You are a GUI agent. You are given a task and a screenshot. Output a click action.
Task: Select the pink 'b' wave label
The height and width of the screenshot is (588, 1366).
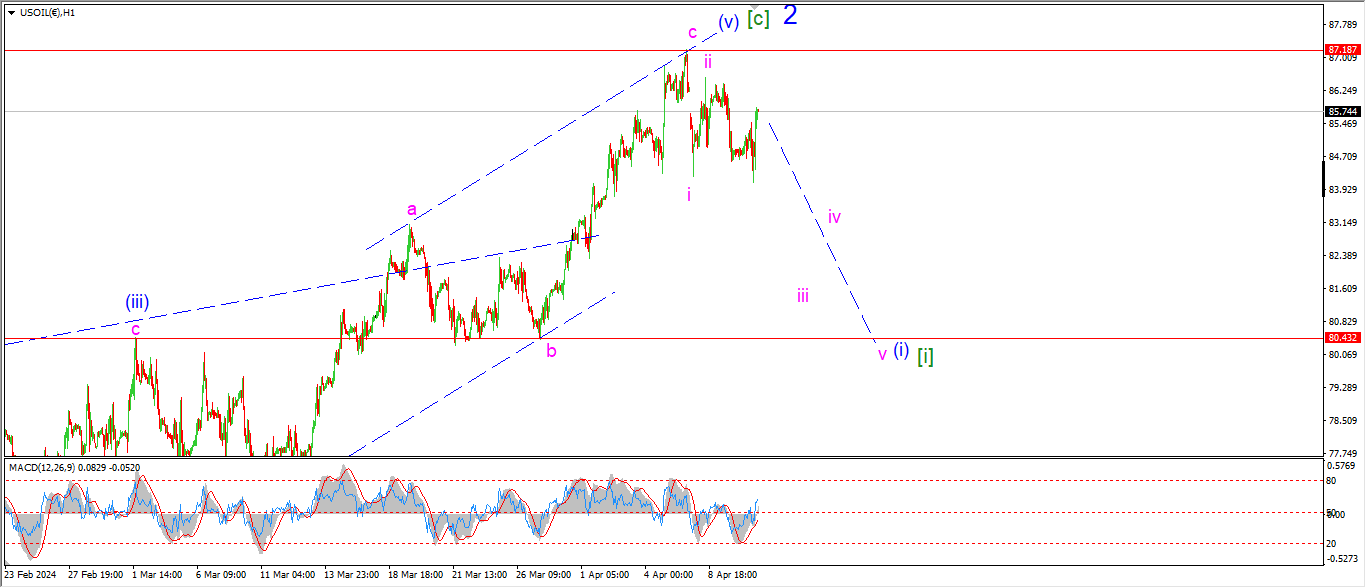(x=551, y=351)
